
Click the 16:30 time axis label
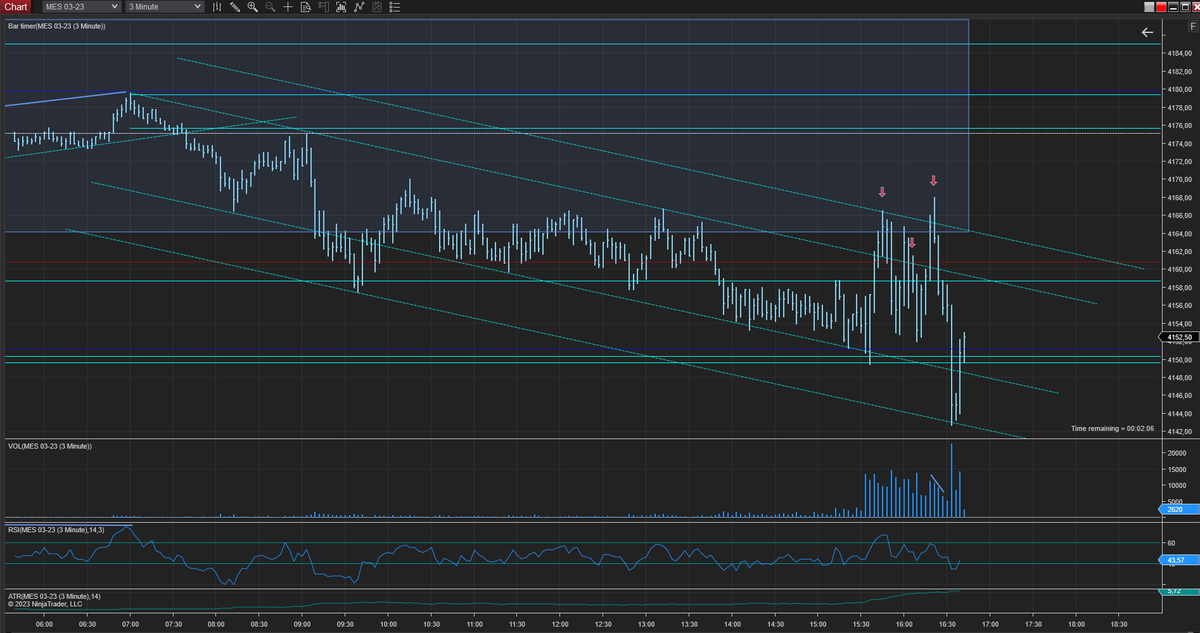945,624
